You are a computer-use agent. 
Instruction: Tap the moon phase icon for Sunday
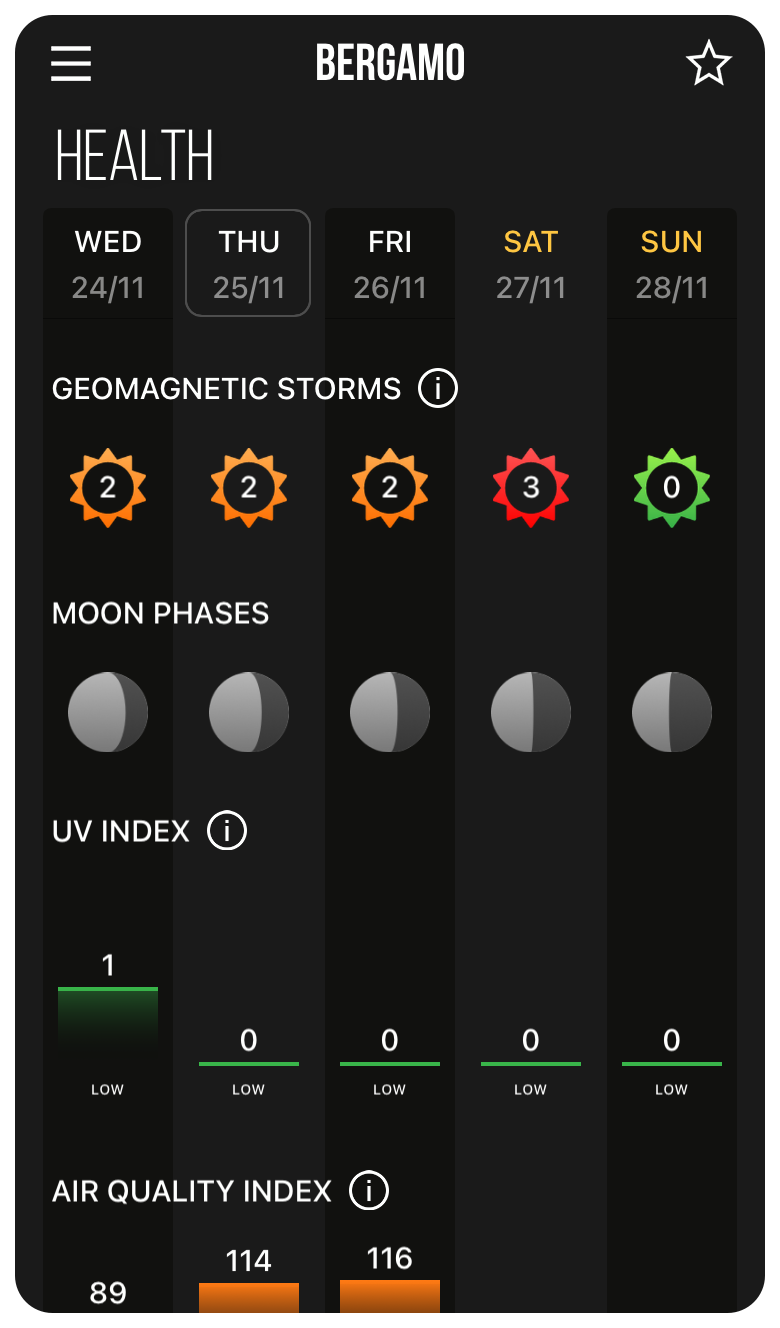pyautogui.click(x=671, y=711)
